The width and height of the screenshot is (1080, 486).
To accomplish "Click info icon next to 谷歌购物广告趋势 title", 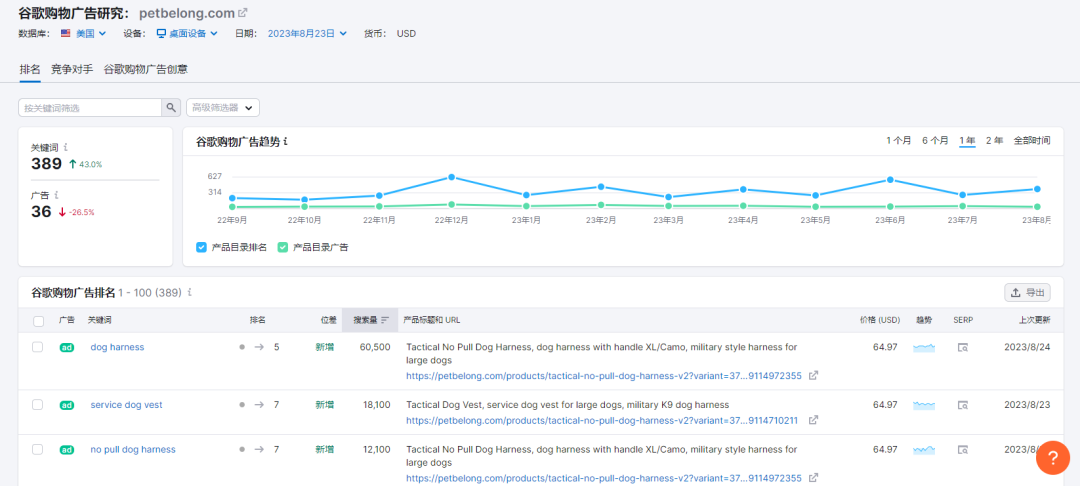I will [285, 142].
